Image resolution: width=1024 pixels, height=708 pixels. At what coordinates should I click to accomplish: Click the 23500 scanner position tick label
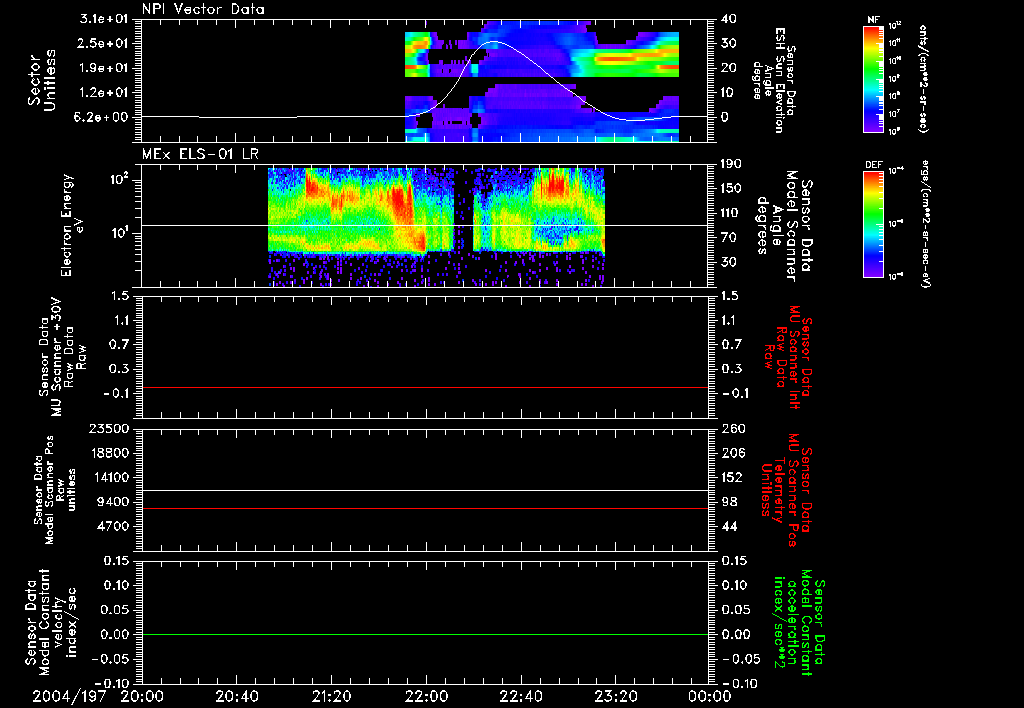pos(109,428)
